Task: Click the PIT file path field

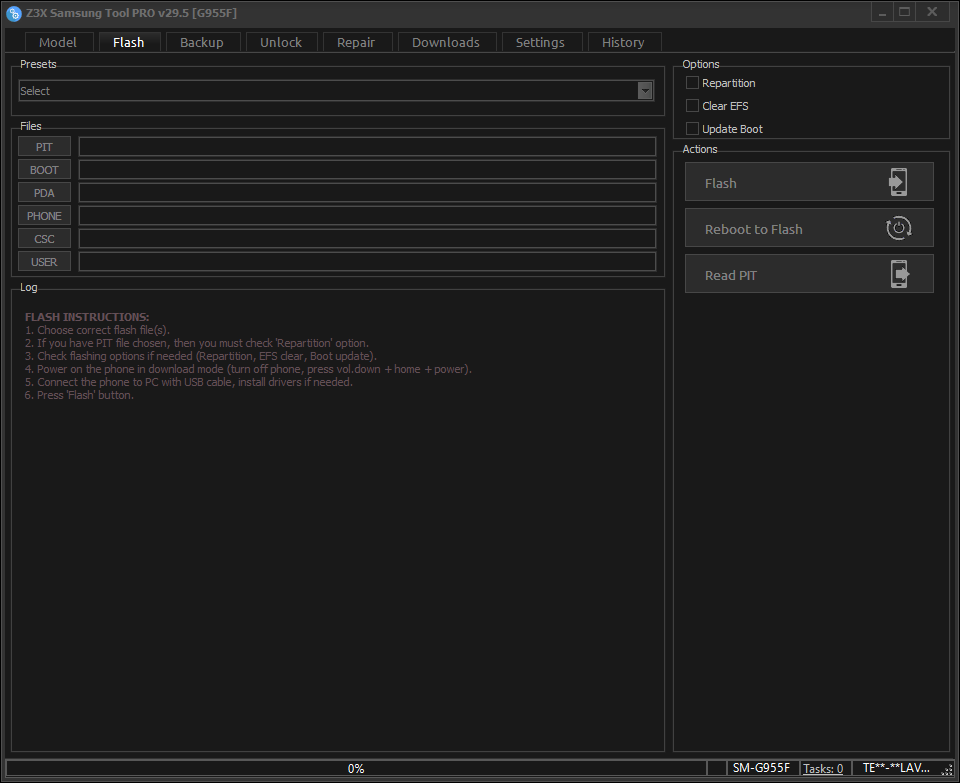Action: click(367, 147)
